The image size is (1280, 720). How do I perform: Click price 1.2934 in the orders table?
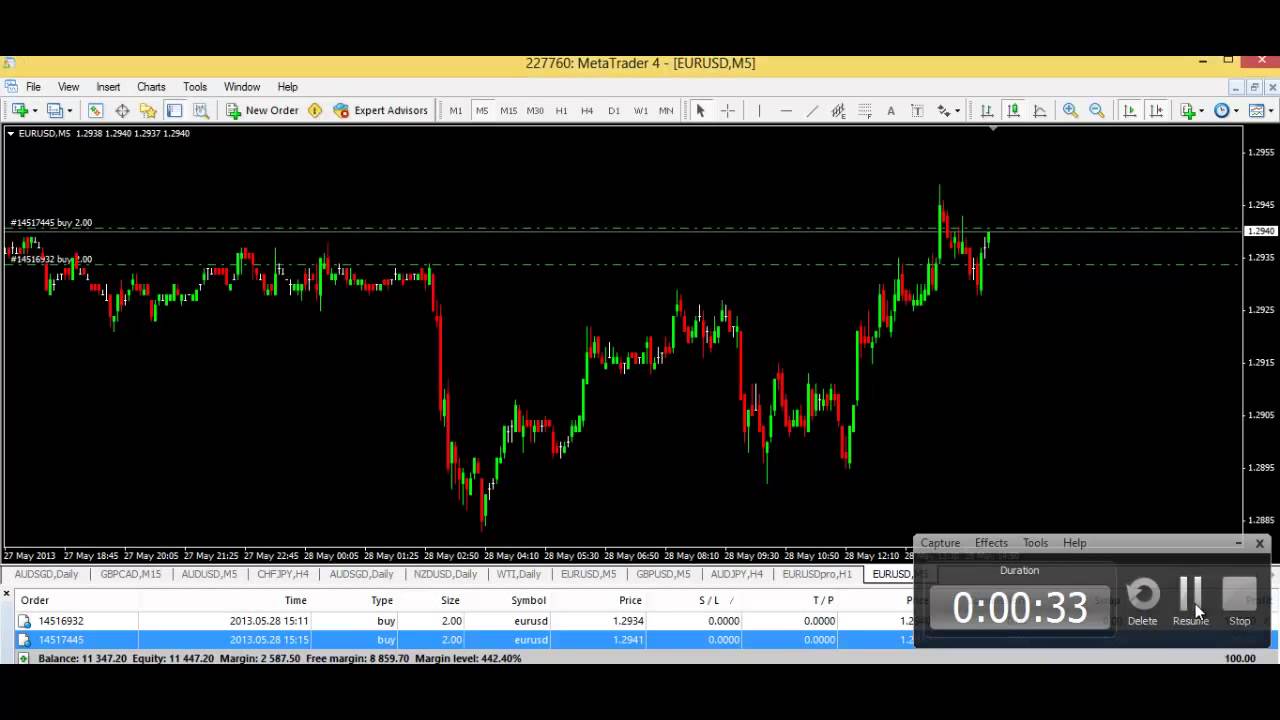pyautogui.click(x=628, y=621)
